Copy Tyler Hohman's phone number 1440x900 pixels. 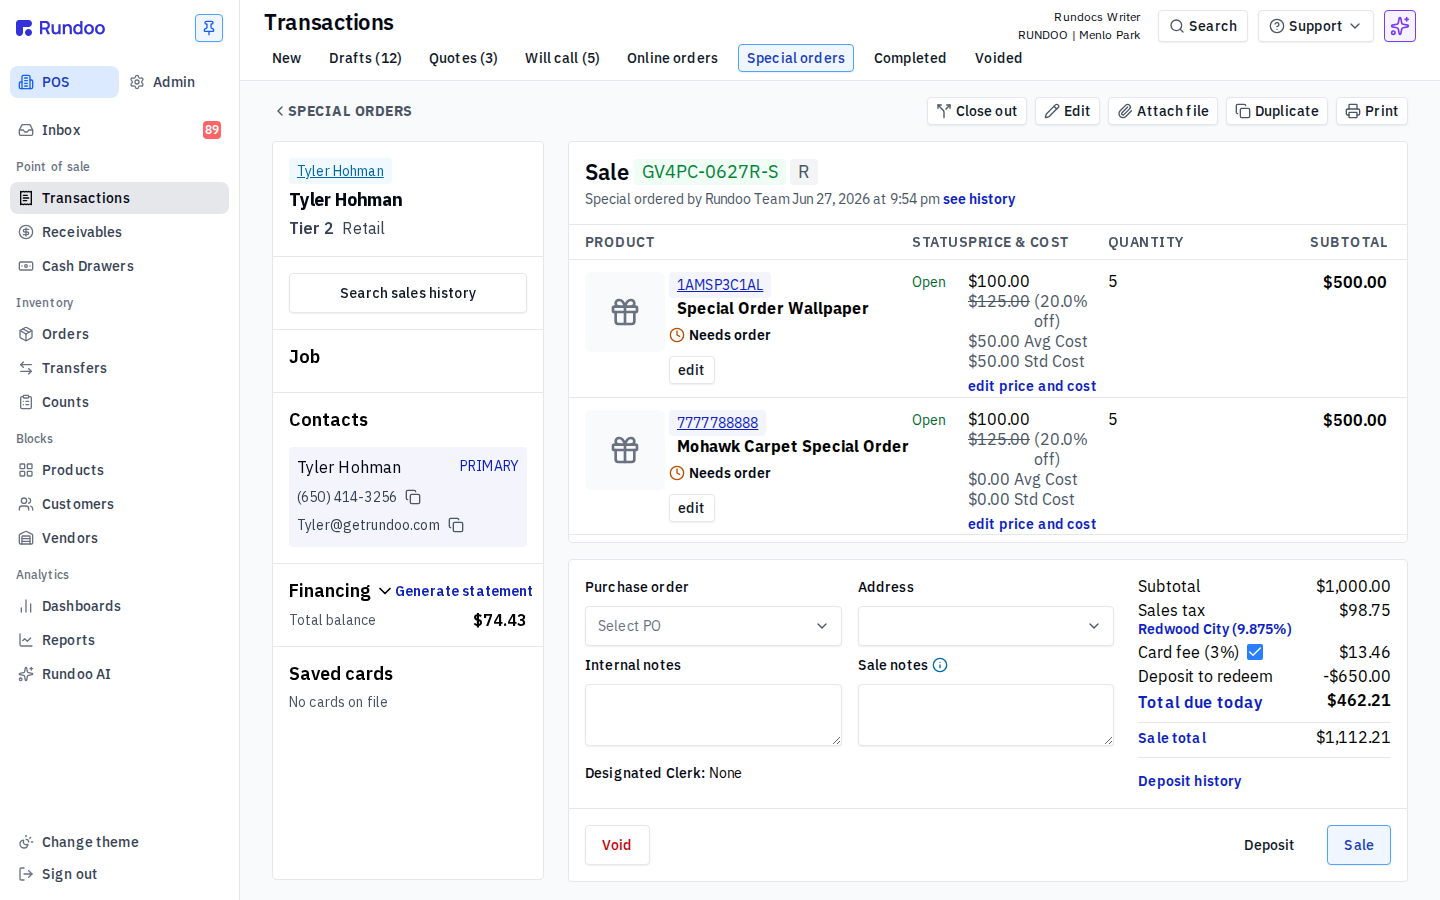coord(413,497)
